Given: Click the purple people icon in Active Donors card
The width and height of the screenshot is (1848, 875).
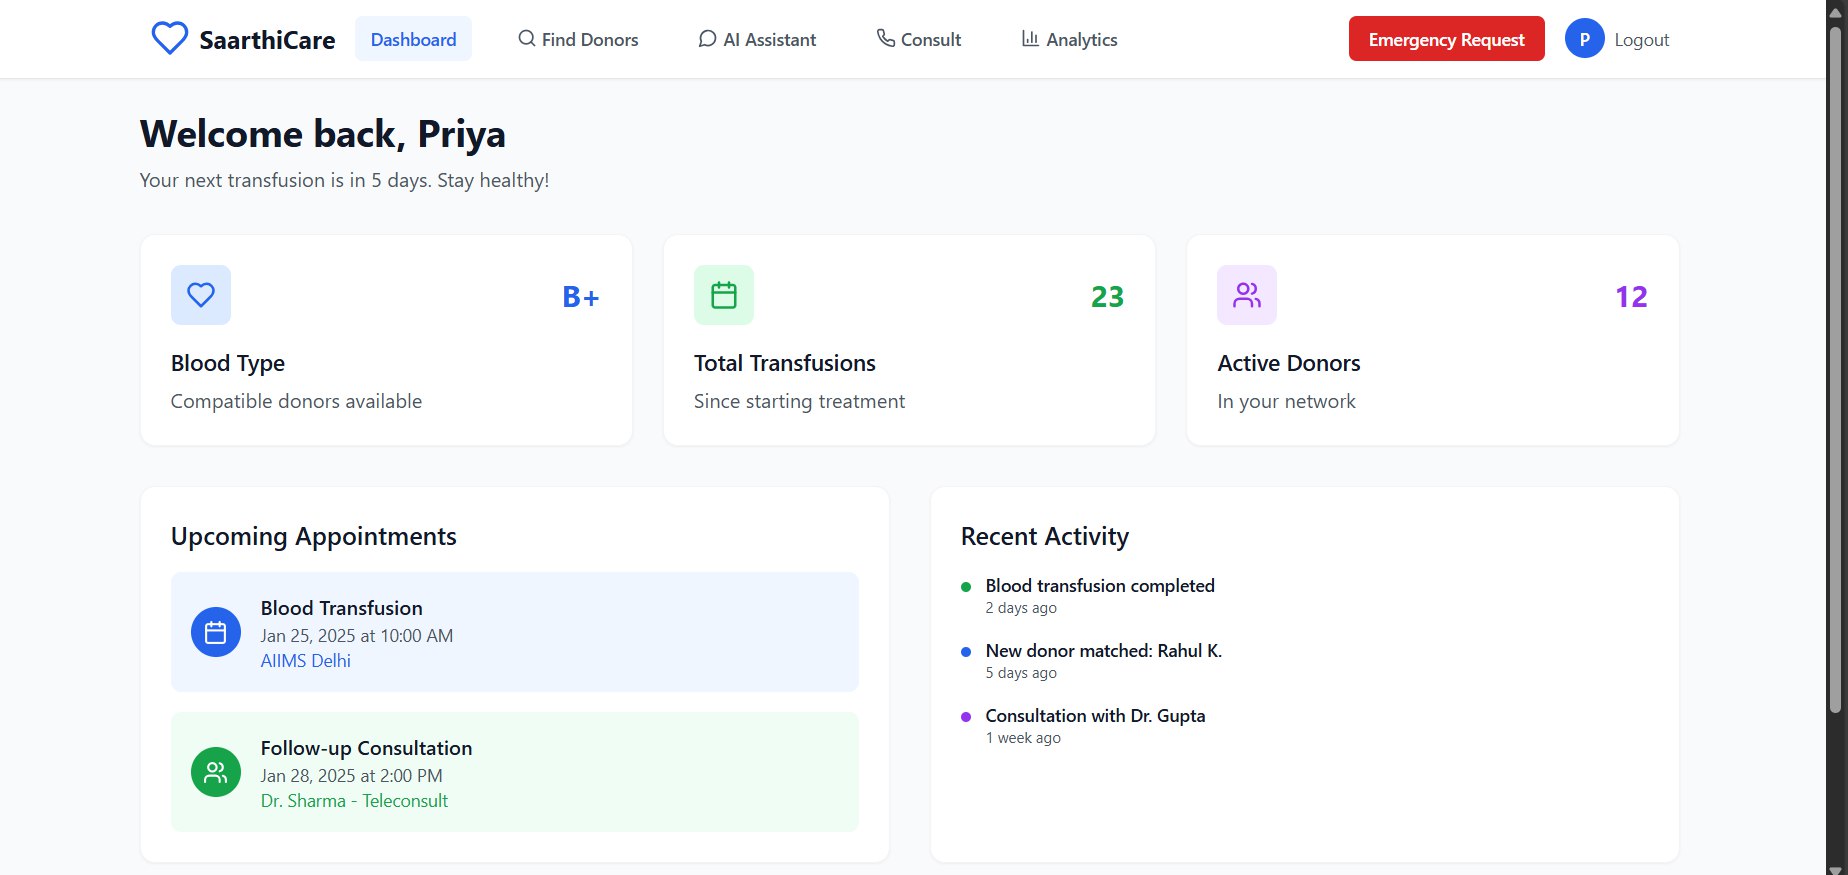Looking at the screenshot, I should pyautogui.click(x=1247, y=295).
